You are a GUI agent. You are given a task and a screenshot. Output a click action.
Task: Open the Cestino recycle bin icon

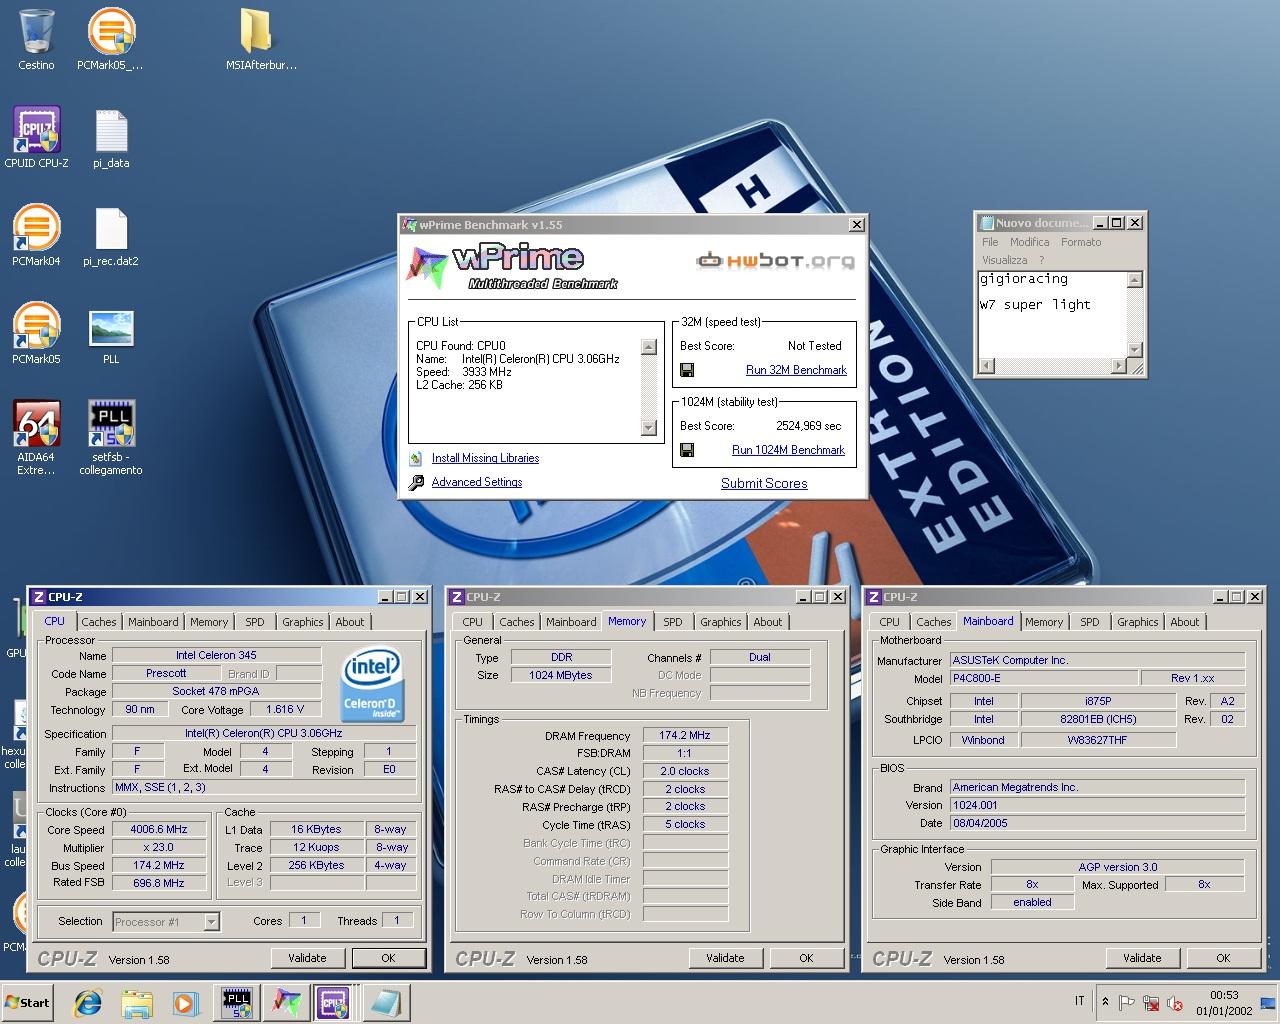pyautogui.click(x=36, y=39)
